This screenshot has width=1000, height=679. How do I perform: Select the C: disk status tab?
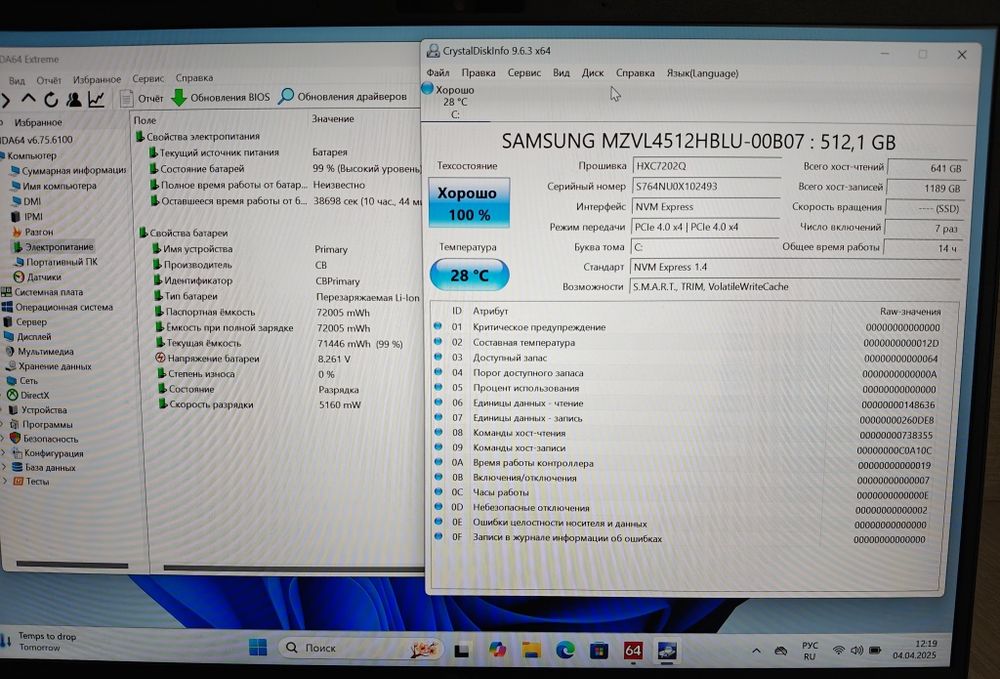(455, 102)
